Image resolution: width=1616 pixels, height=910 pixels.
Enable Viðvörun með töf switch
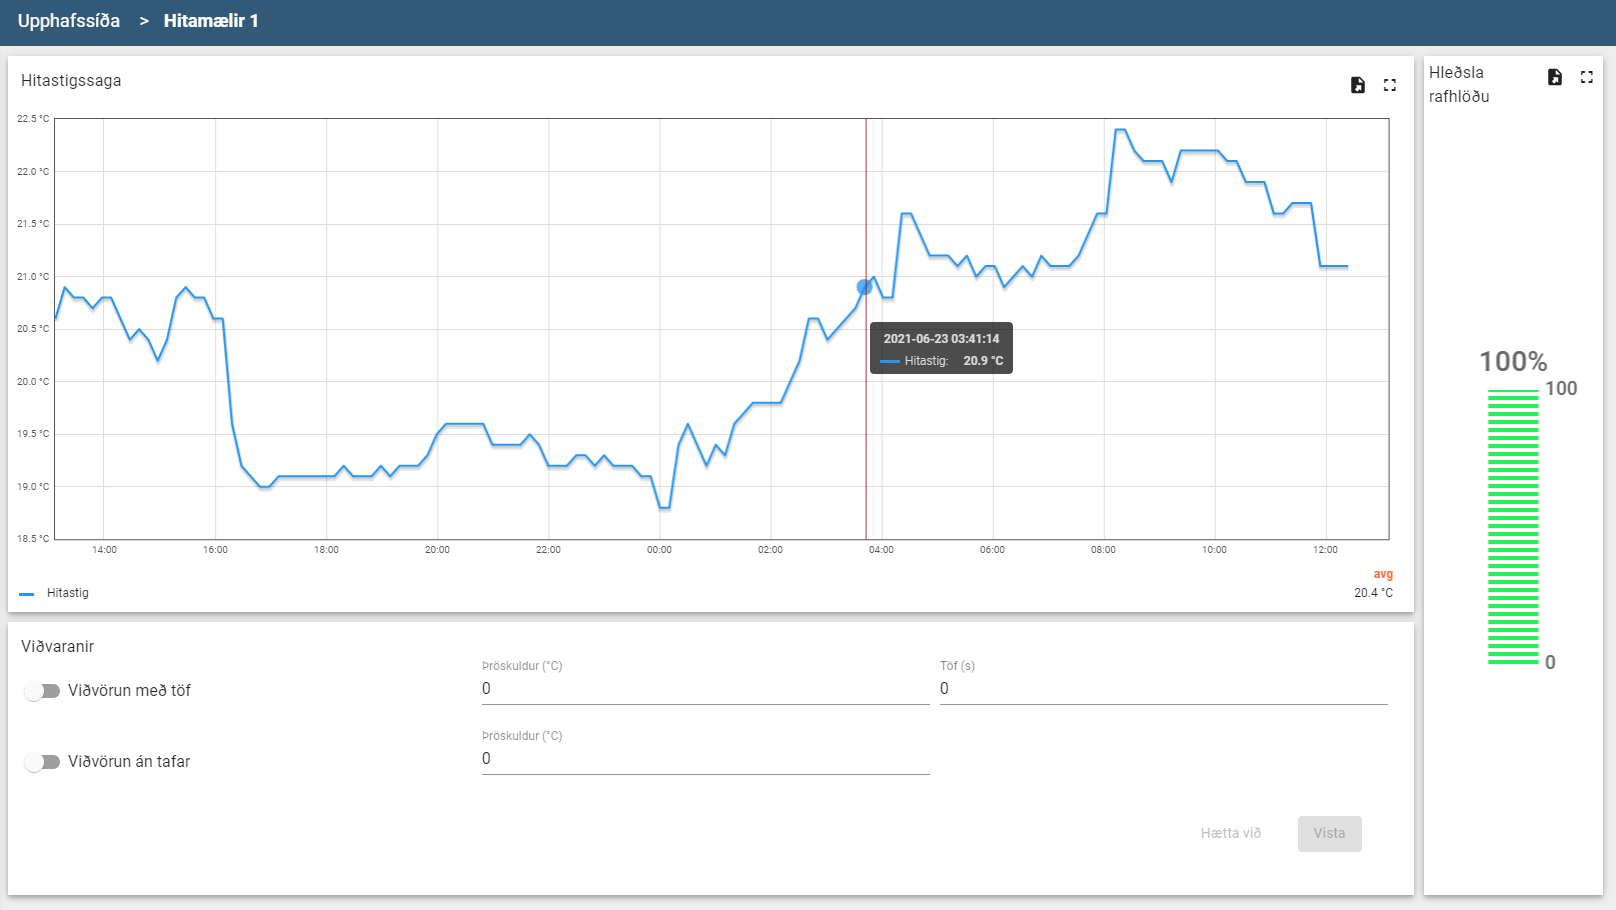[42, 691]
